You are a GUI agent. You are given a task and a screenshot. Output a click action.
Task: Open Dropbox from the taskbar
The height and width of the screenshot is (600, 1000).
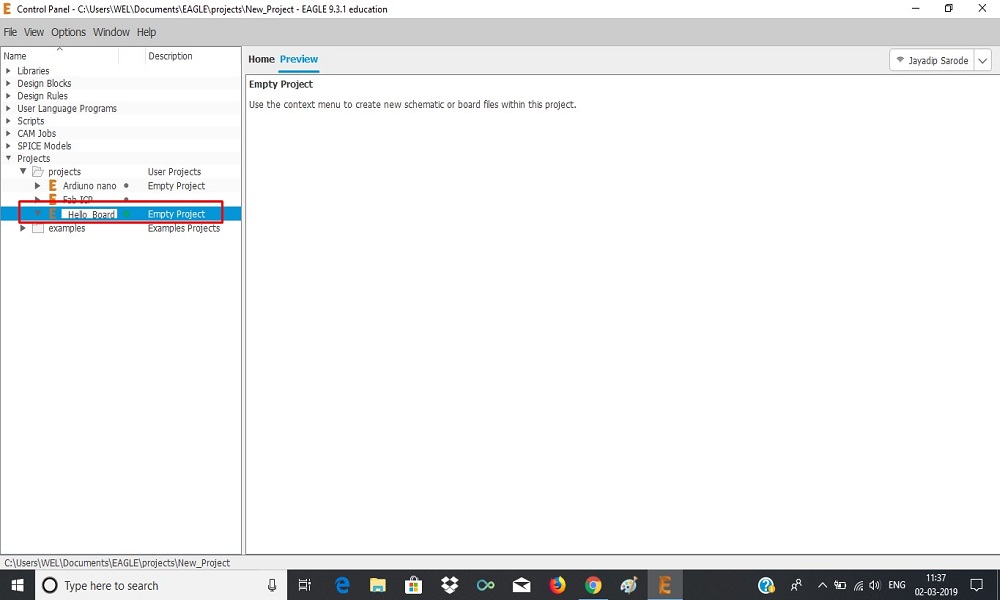[450, 585]
